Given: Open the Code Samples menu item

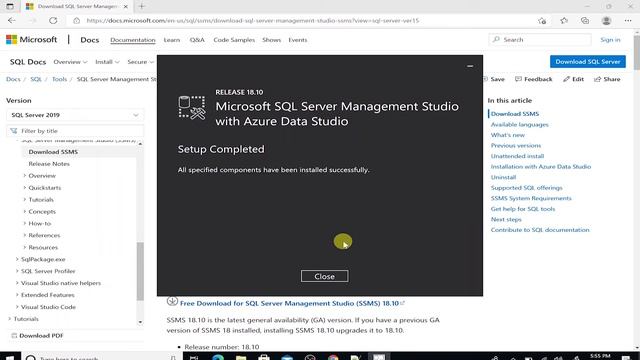Looking at the screenshot, I should (x=234, y=40).
